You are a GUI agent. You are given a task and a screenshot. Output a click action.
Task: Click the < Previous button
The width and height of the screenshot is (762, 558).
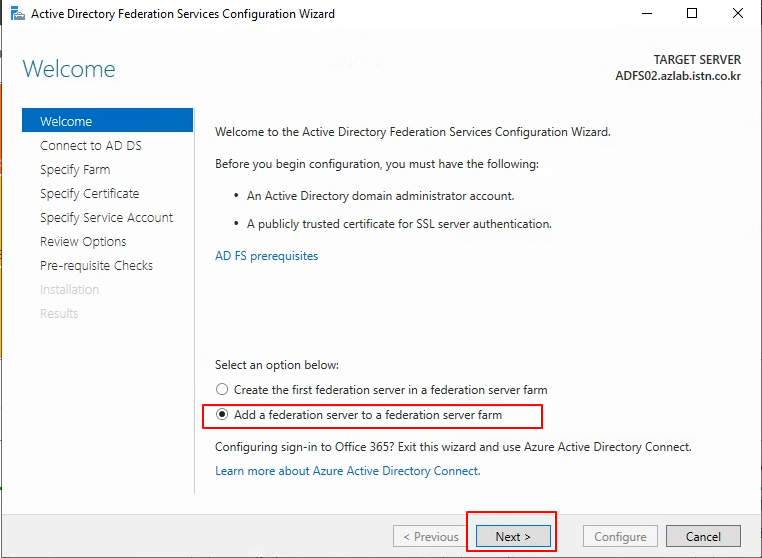click(x=431, y=536)
